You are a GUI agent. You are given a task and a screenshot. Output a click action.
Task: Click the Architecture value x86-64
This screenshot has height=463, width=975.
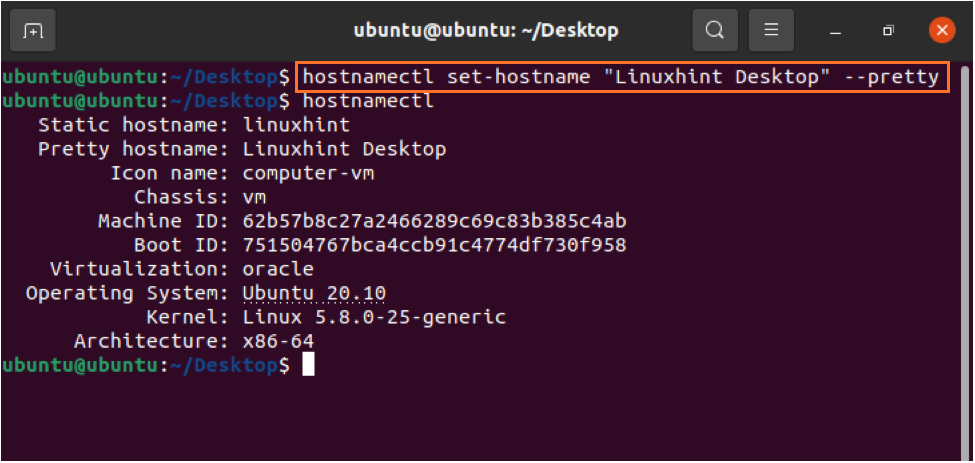tap(278, 341)
